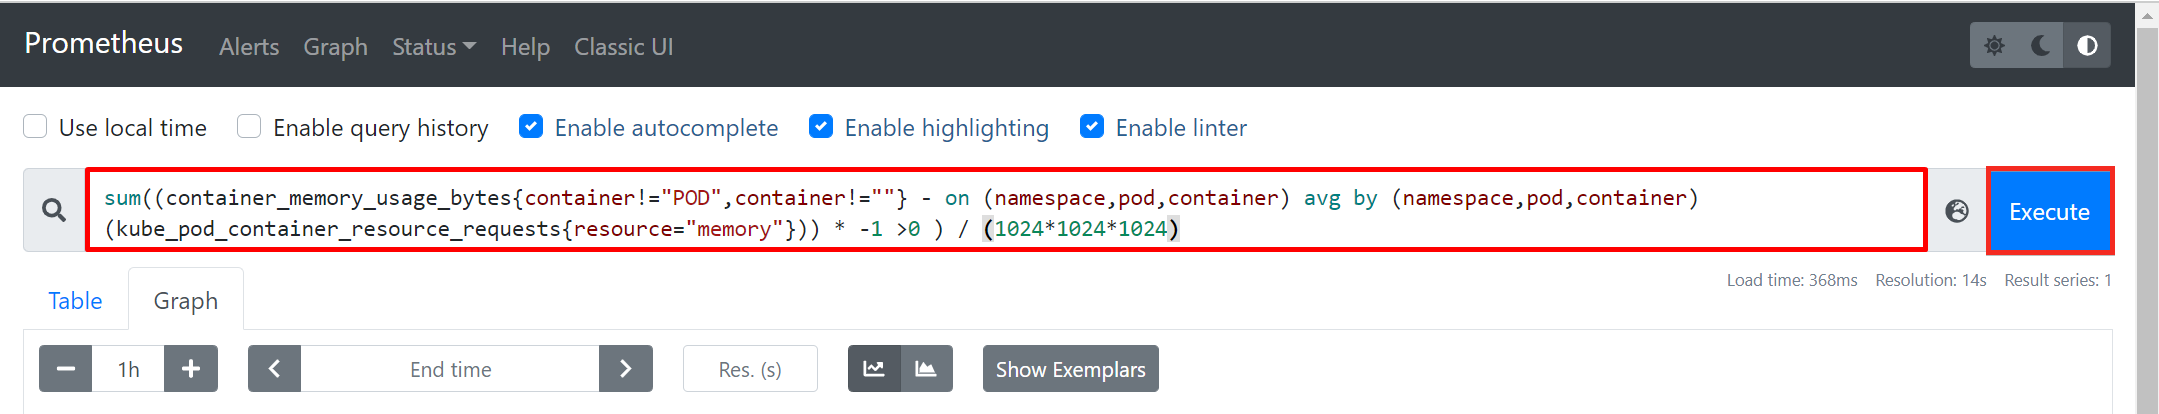2159x414 pixels.
Task: Disable the Enable linter checkbox
Action: click(x=1092, y=126)
